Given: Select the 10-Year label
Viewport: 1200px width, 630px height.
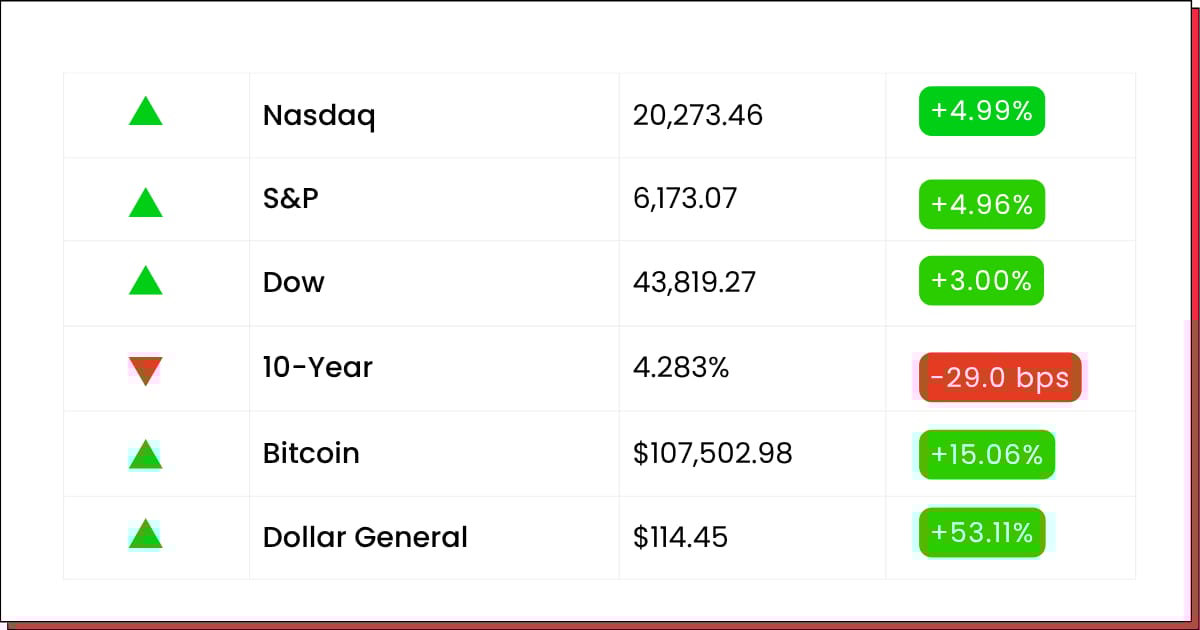Looking at the screenshot, I should 318,367.
